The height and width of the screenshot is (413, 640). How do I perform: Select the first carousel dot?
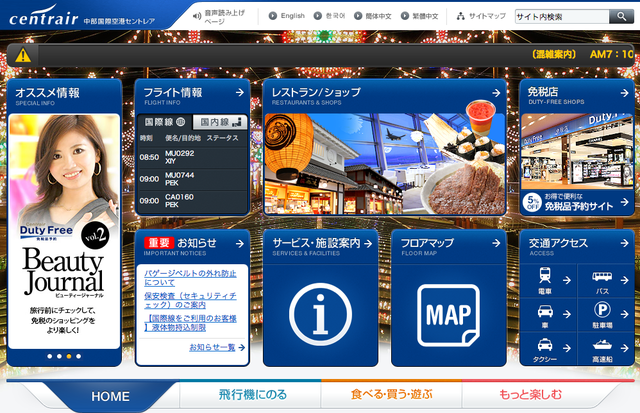49,356
